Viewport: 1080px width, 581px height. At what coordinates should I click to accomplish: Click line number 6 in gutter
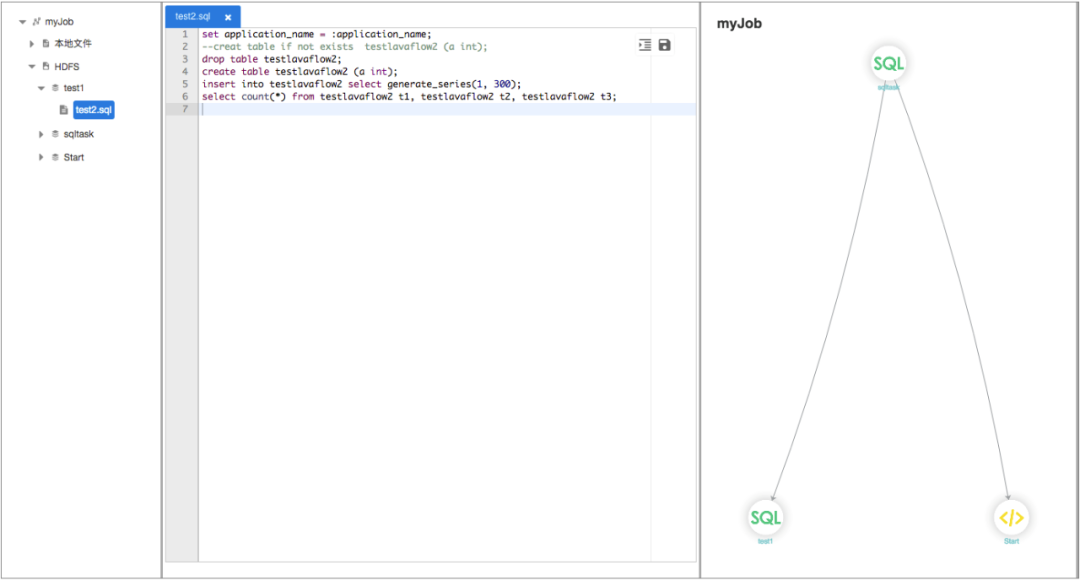point(185,96)
